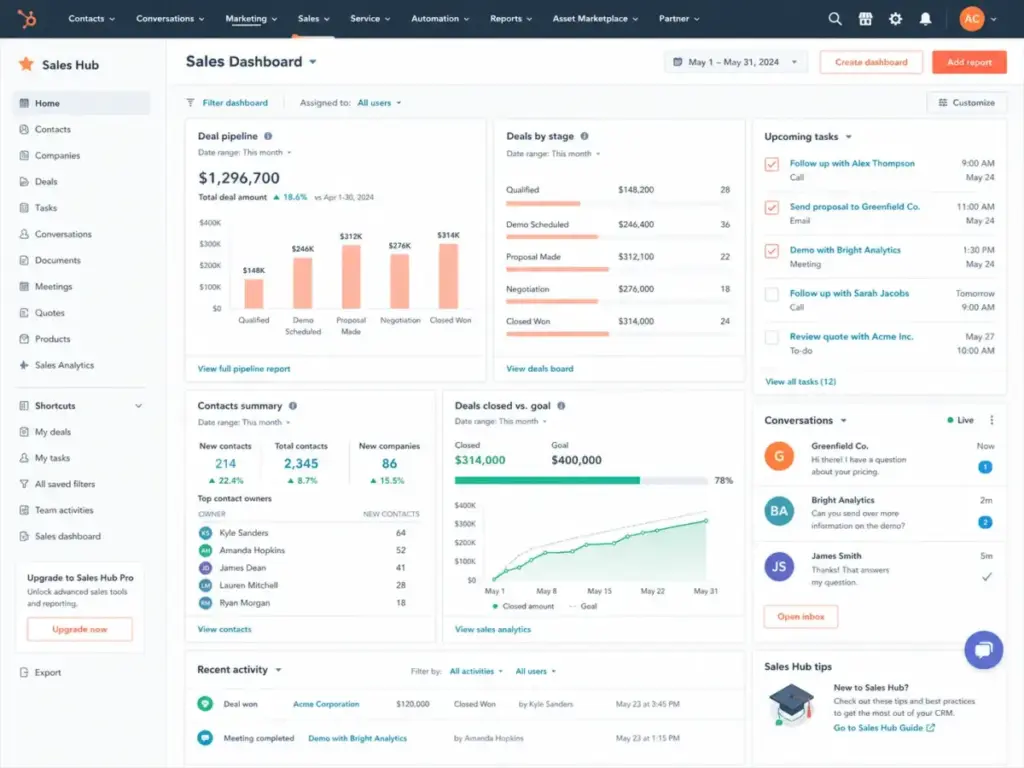Image resolution: width=1024 pixels, height=768 pixels.
Task: Click the Sales Hub star icon
Action: pos(26,64)
